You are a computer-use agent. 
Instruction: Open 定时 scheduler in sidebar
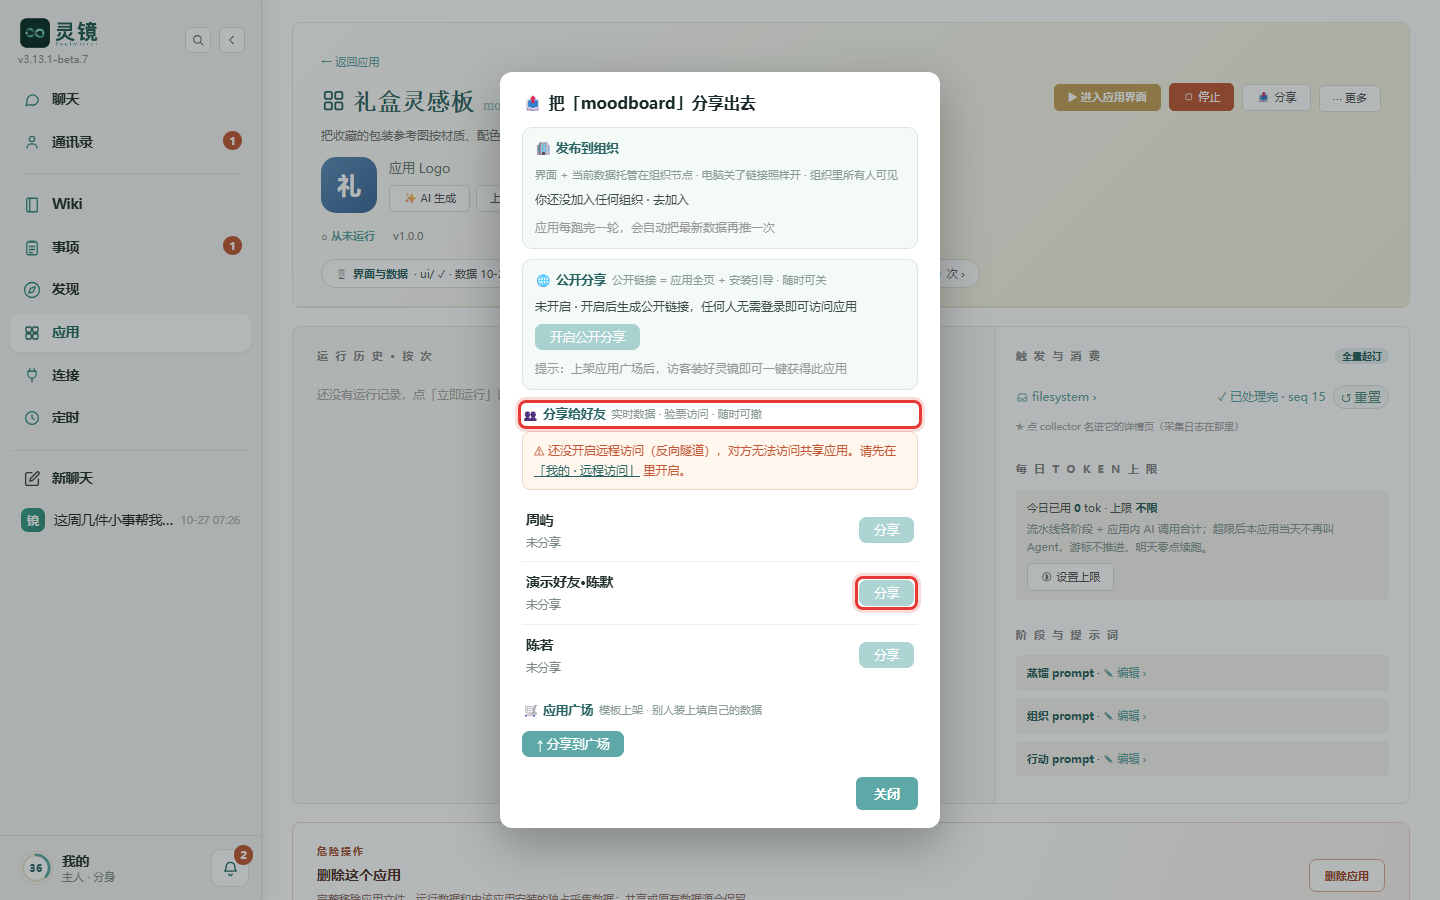(x=130, y=418)
